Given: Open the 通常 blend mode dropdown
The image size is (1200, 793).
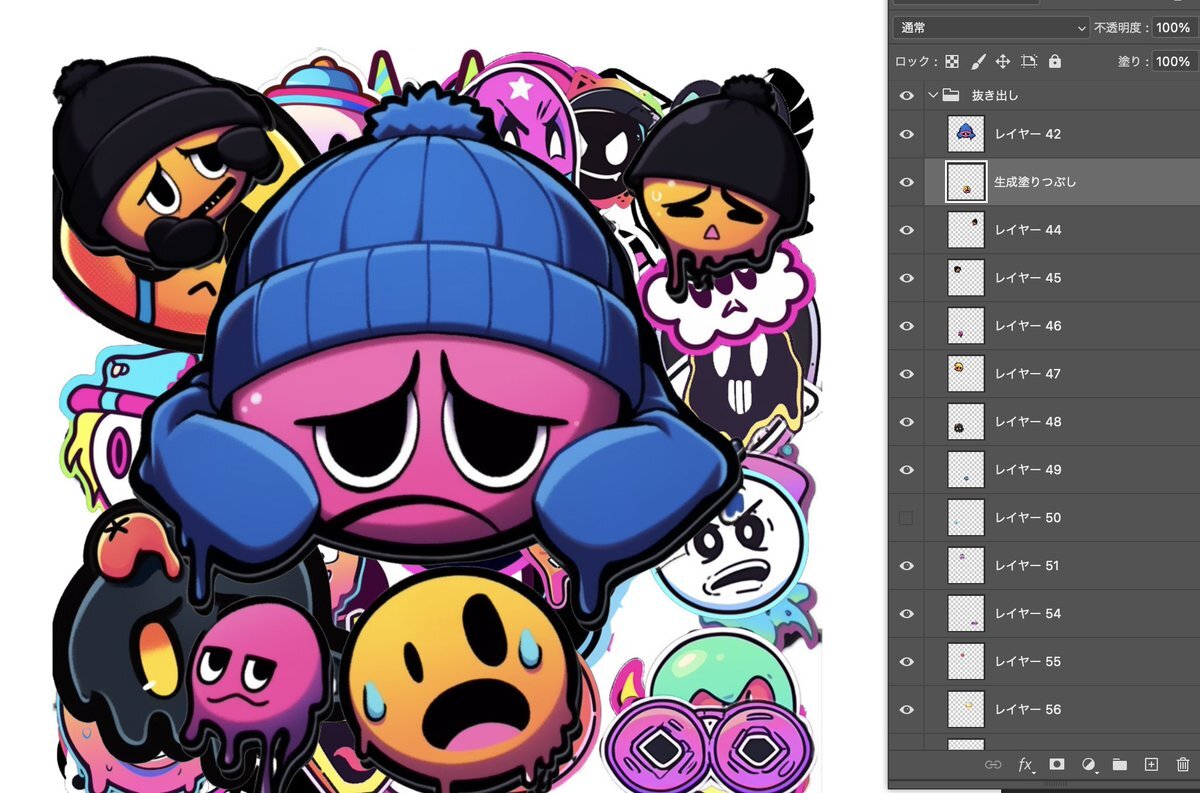Looking at the screenshot, I should (991, 28).
